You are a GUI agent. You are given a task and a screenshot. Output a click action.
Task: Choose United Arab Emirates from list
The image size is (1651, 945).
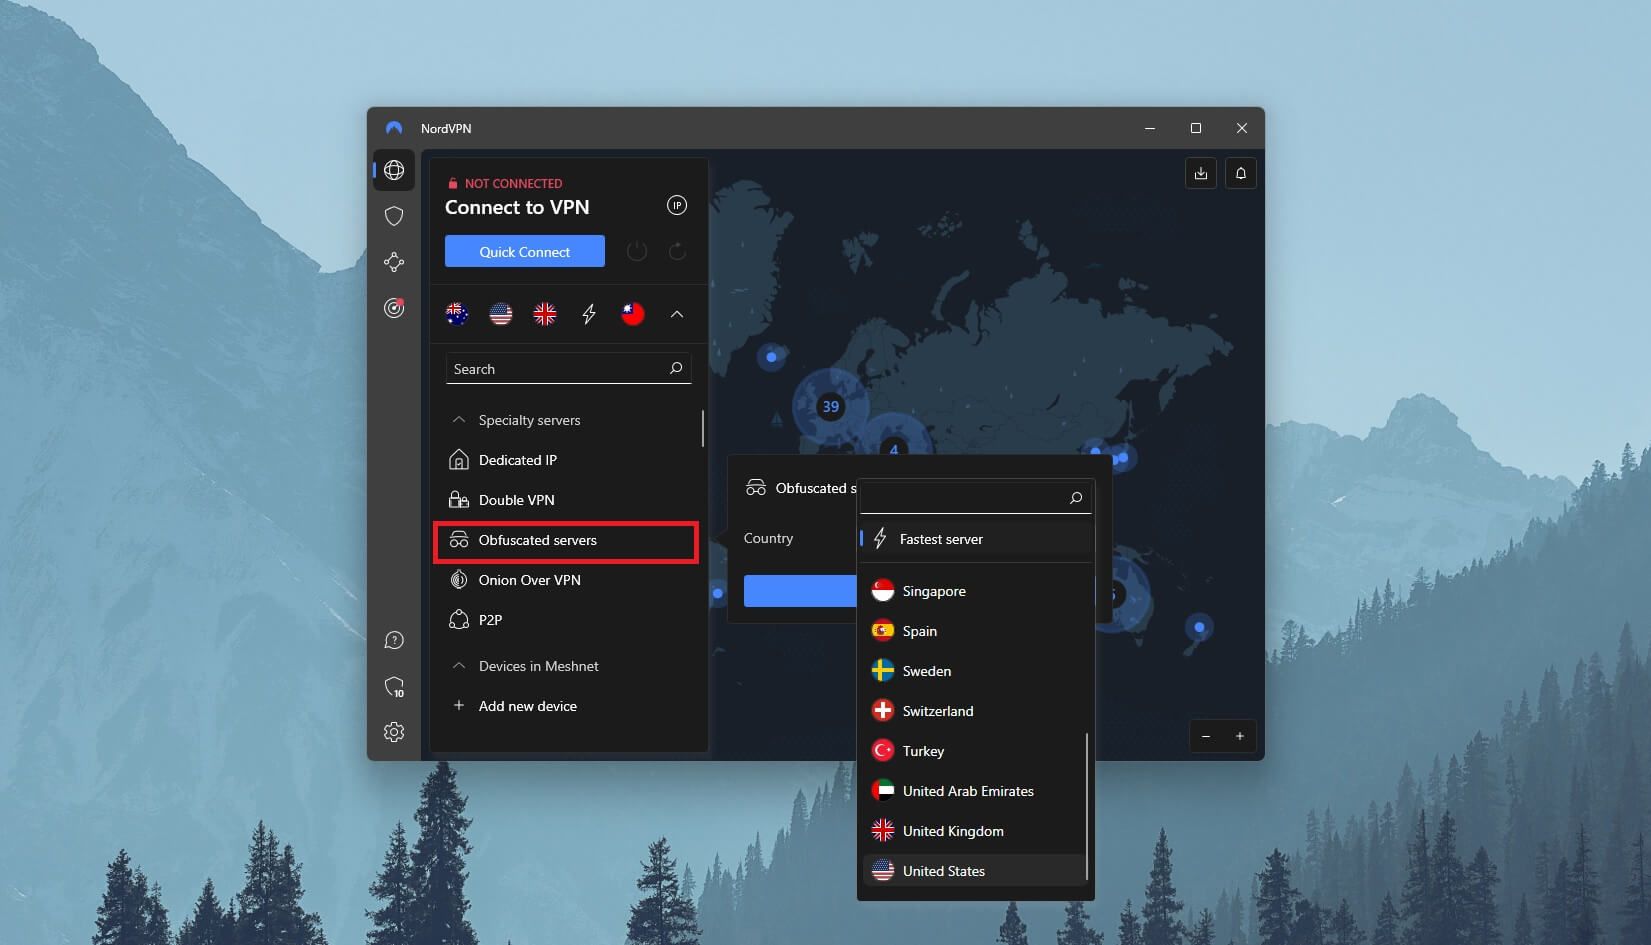975,791
